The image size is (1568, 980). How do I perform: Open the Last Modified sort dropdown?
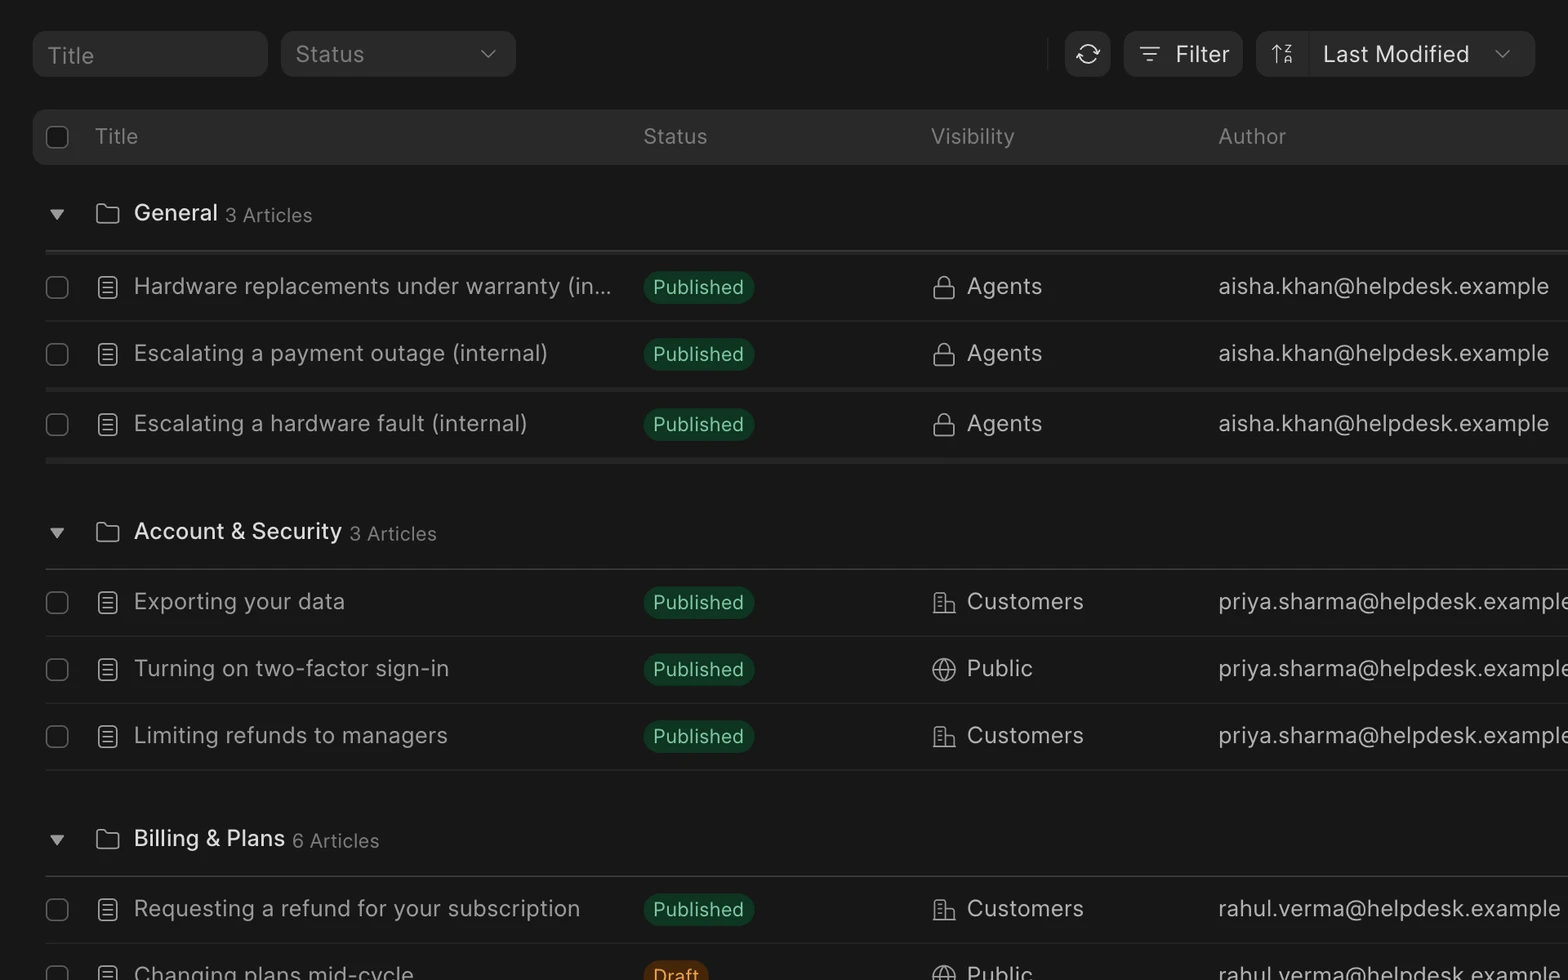click(1420, 54)
